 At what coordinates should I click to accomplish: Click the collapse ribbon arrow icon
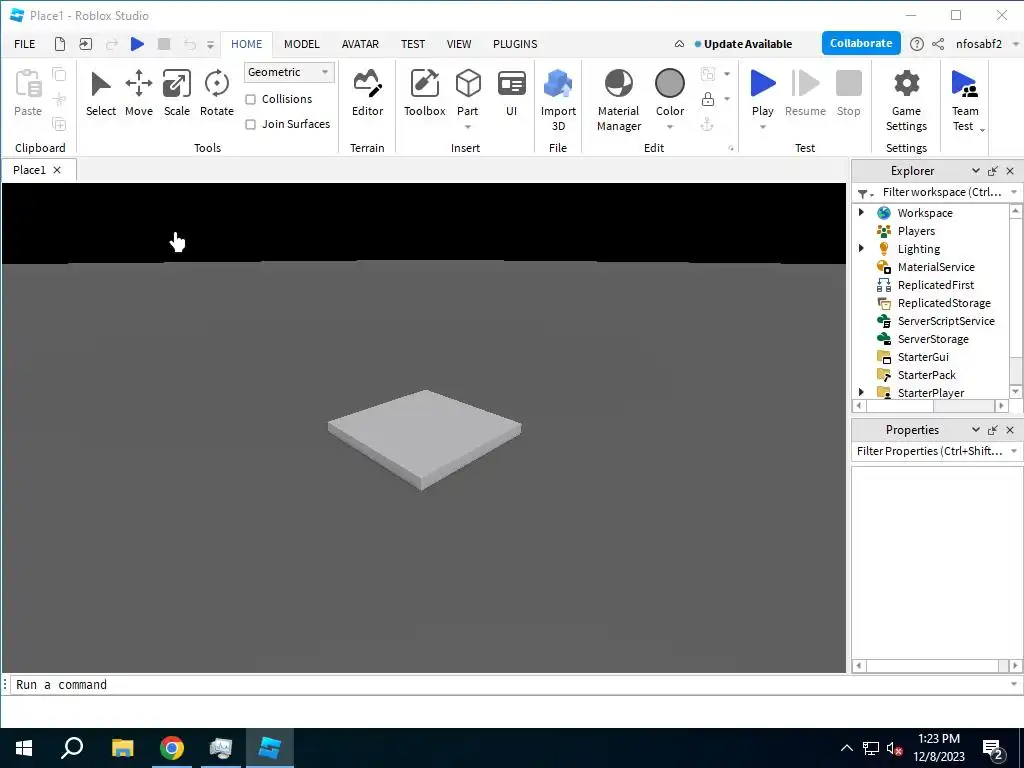679,44
